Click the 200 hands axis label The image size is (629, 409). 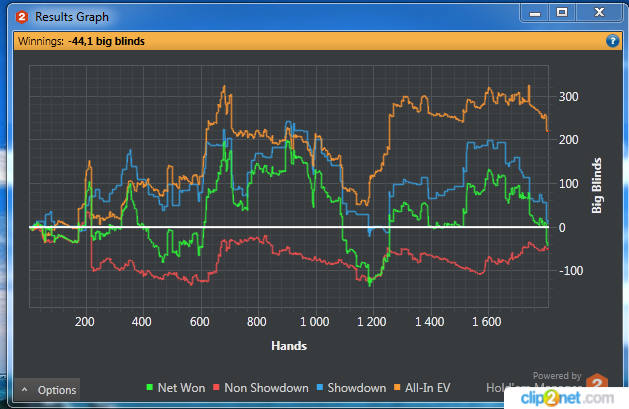point(85,322)
